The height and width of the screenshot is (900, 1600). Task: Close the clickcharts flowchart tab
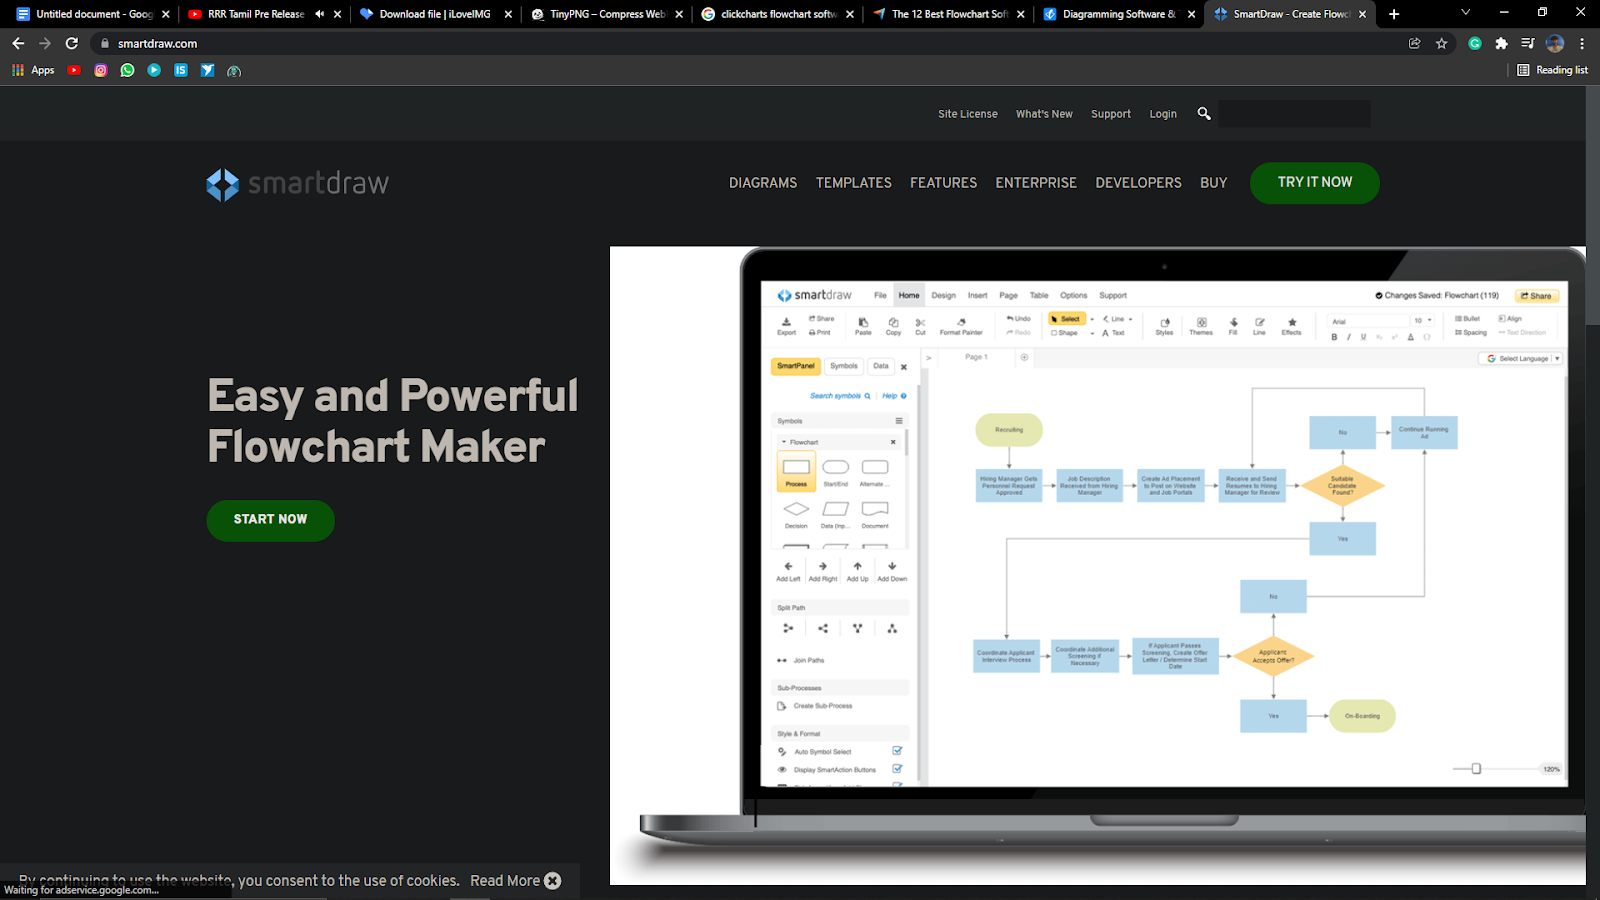(850, 14)
